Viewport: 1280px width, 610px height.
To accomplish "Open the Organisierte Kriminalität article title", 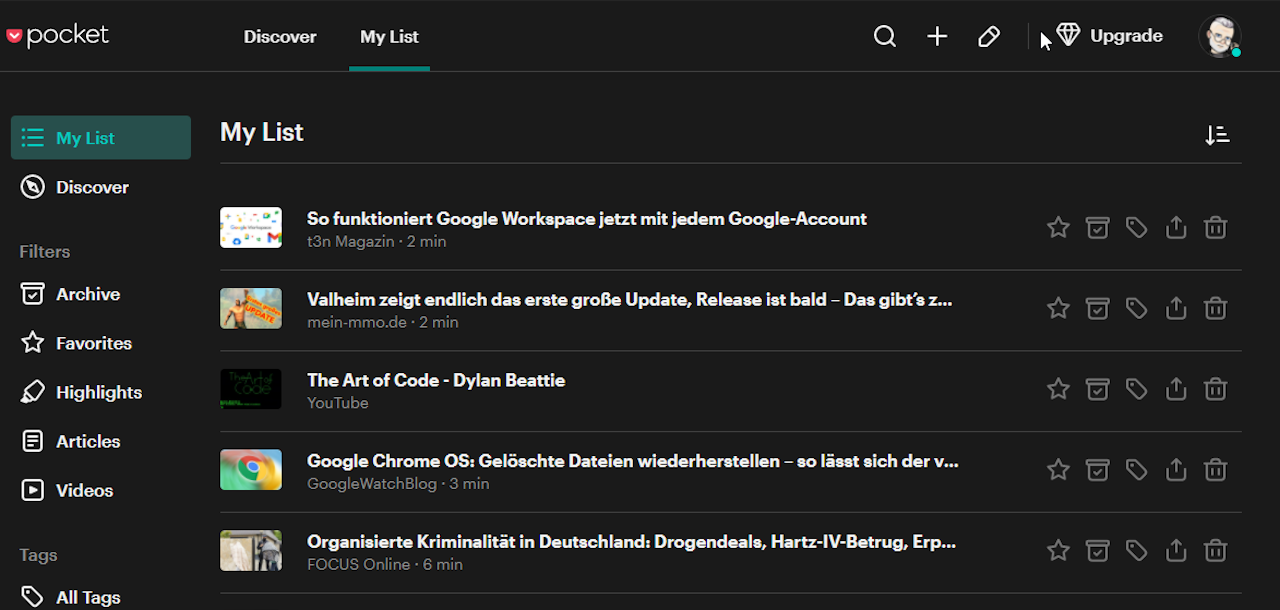I will tap(632, 542).
